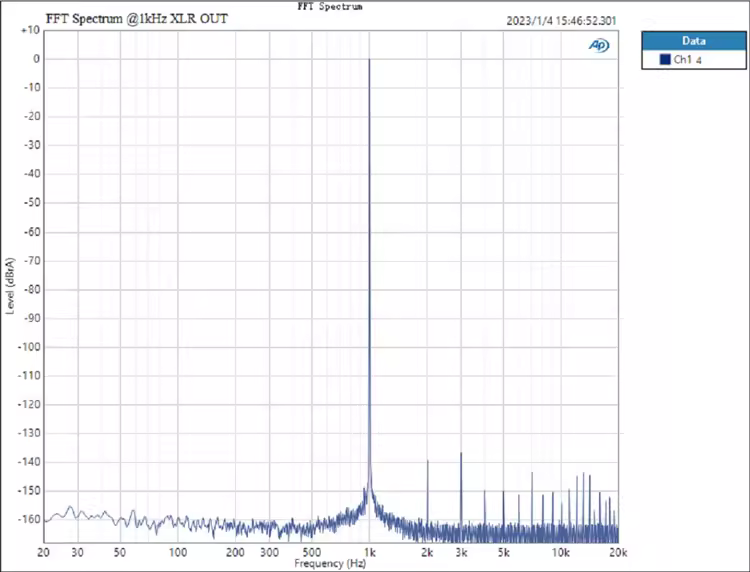Click the 1k tick label on frequency axis
750x572 pixels.
point(369,552)
